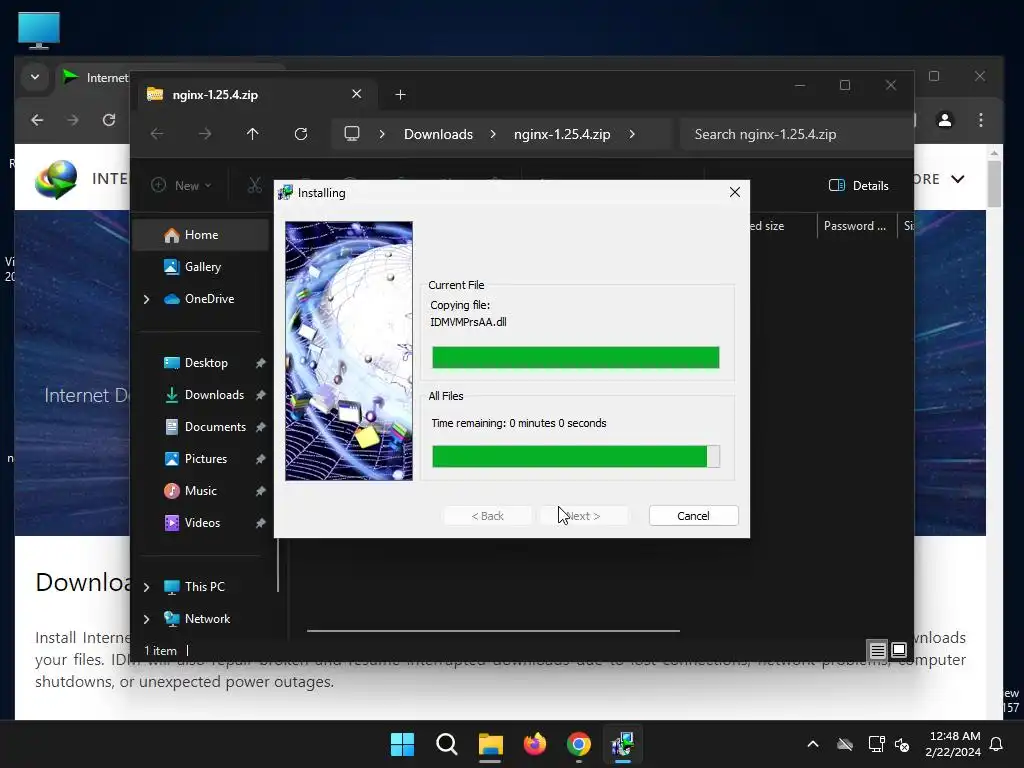Unpin Downloads using its pin icon

click(x=261, y=394)
